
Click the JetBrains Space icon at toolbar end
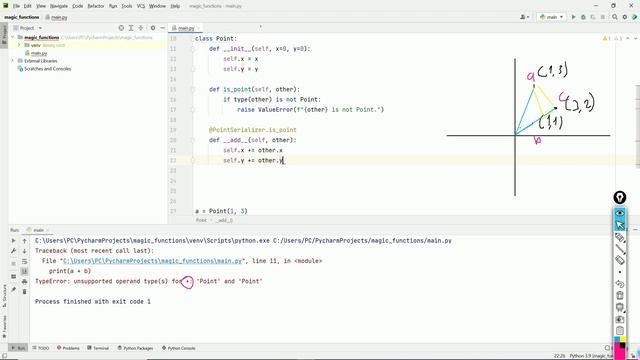634,17
